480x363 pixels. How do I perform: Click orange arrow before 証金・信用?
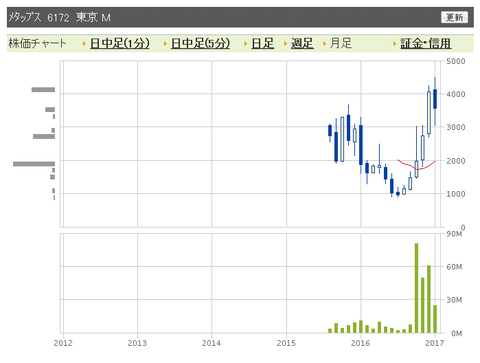(394, 44)
